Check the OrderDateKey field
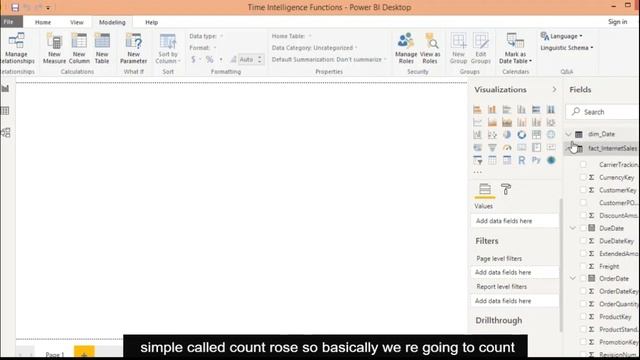The height and width of the screenshot is (360, 640). tap(583, 291)
